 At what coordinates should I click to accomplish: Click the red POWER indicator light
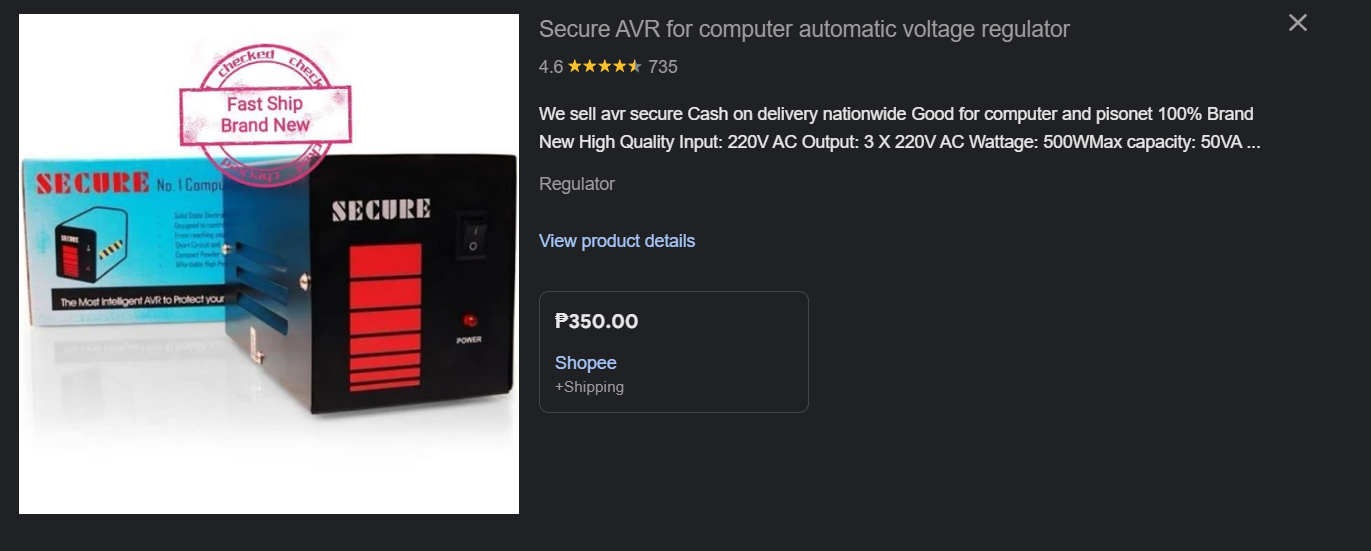468,321
